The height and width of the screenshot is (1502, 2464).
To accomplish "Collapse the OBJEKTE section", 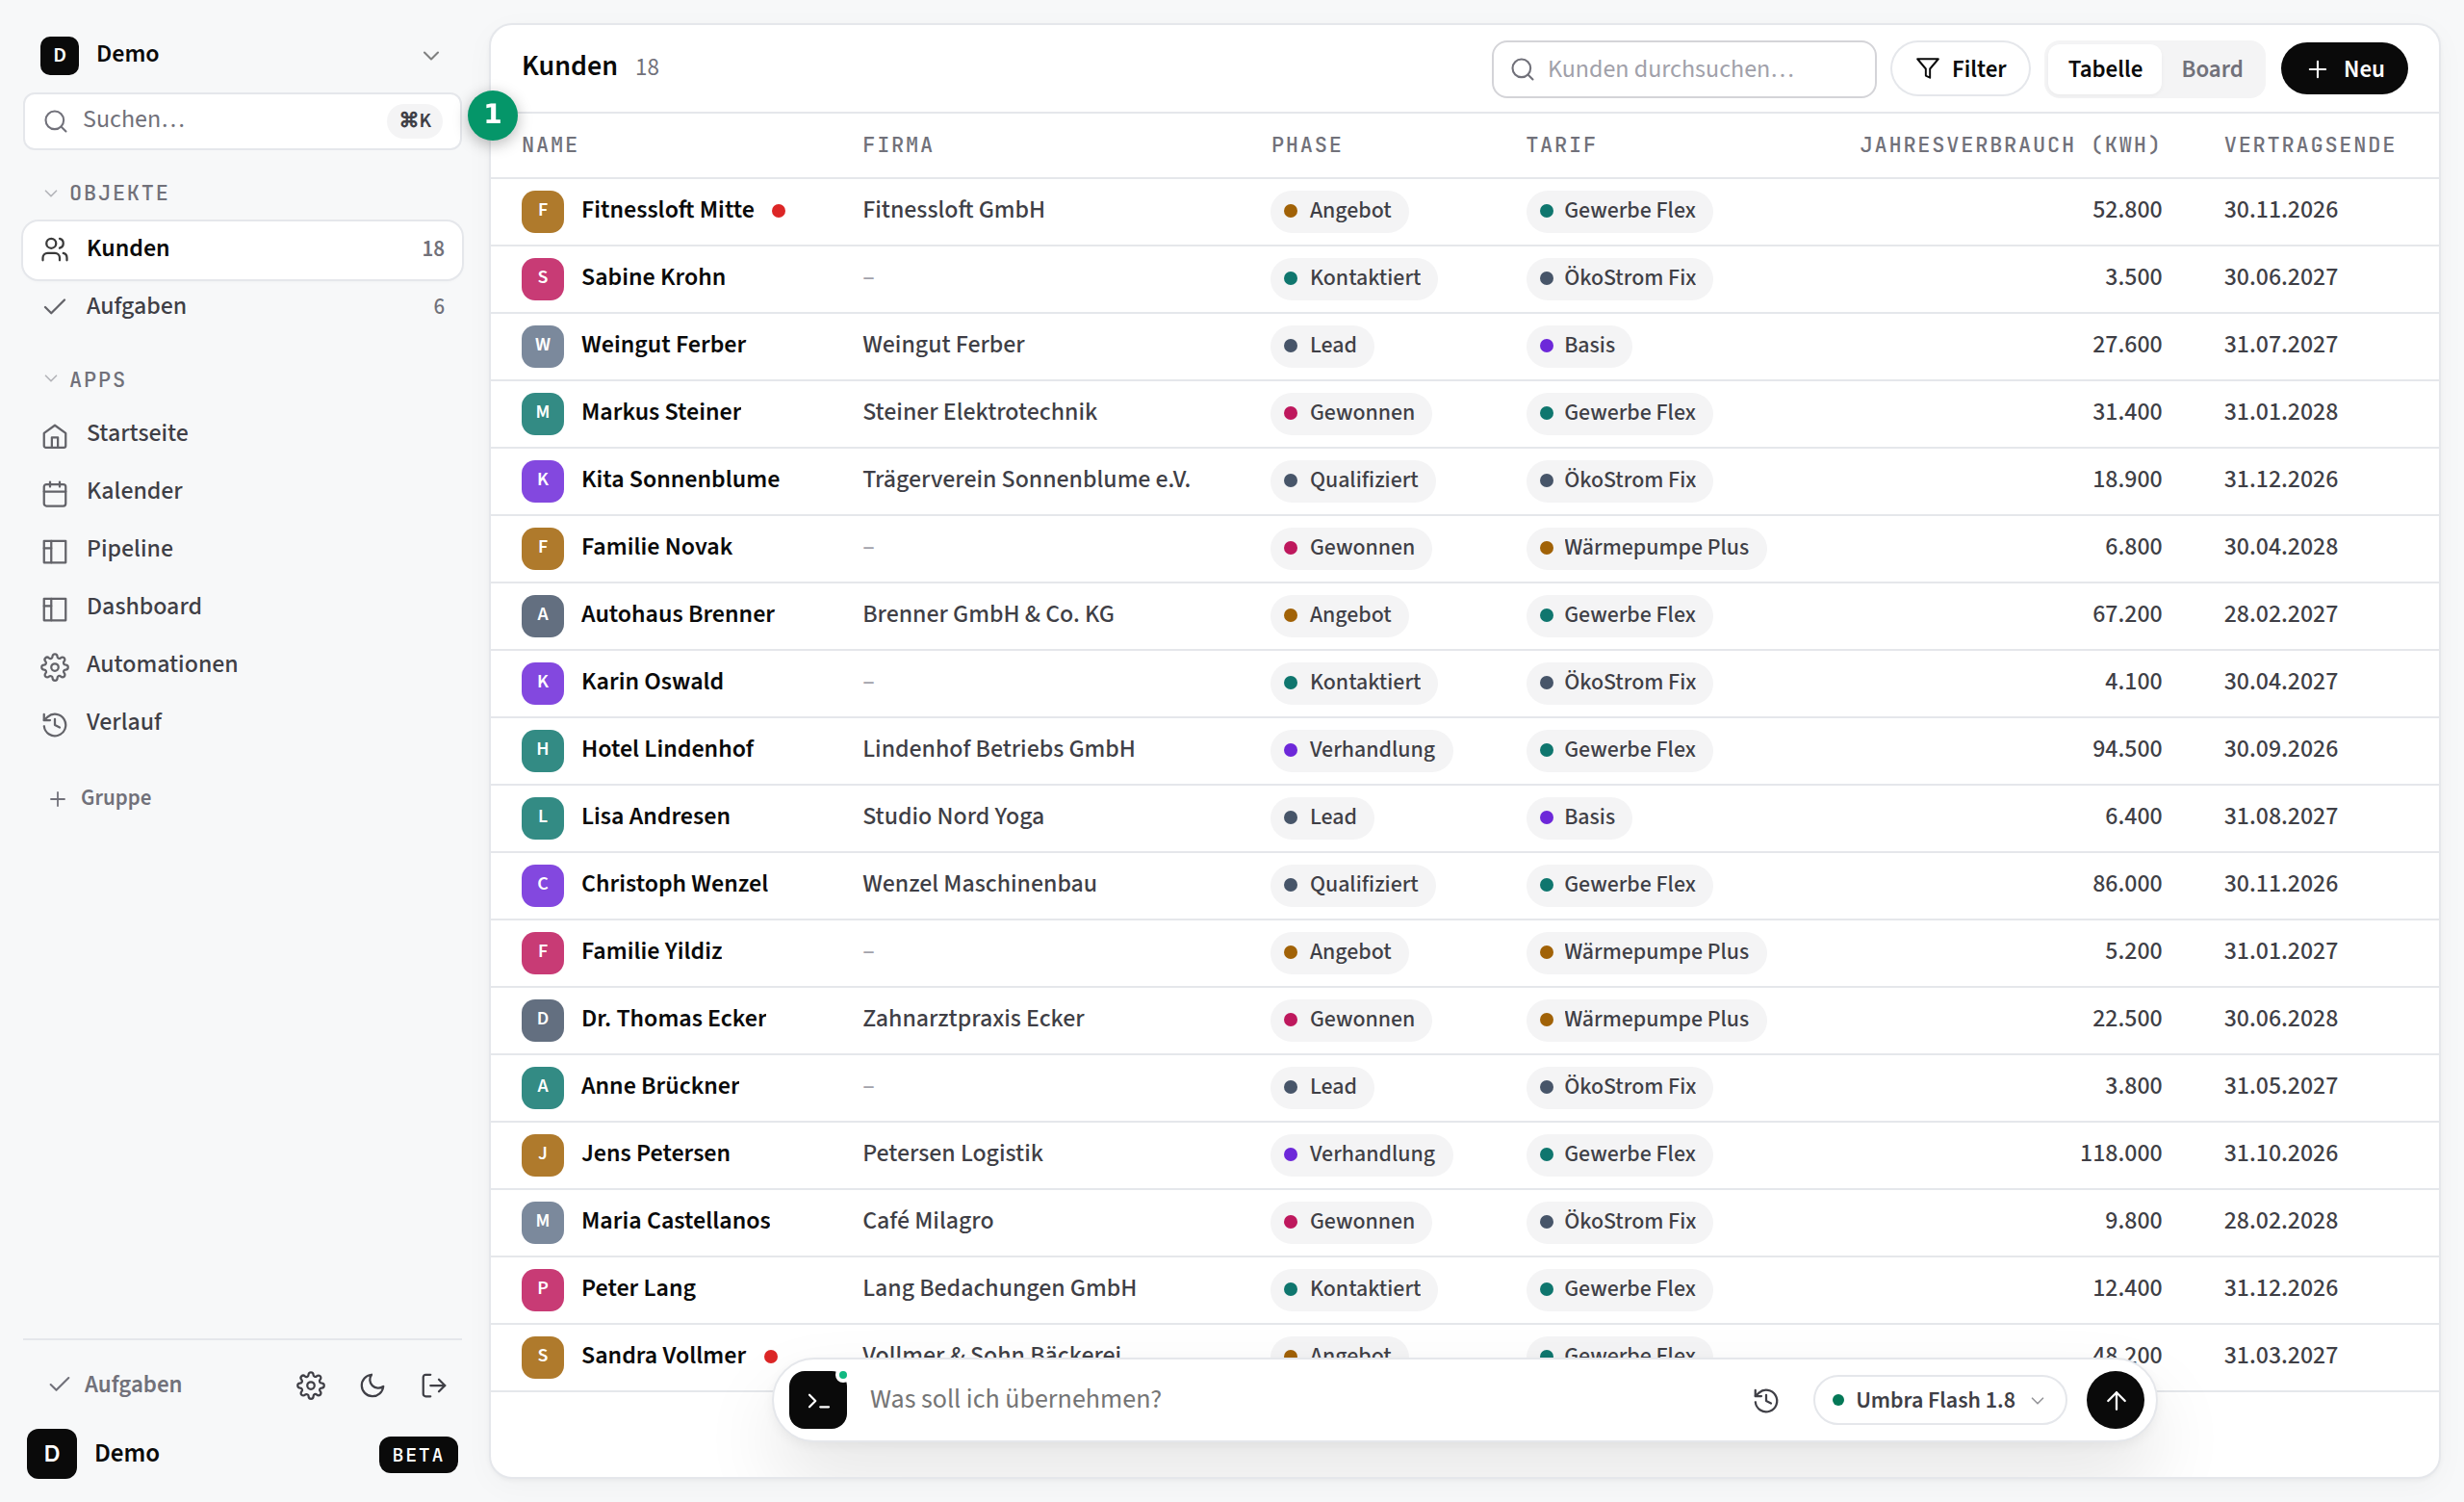I will pos(107,193).
